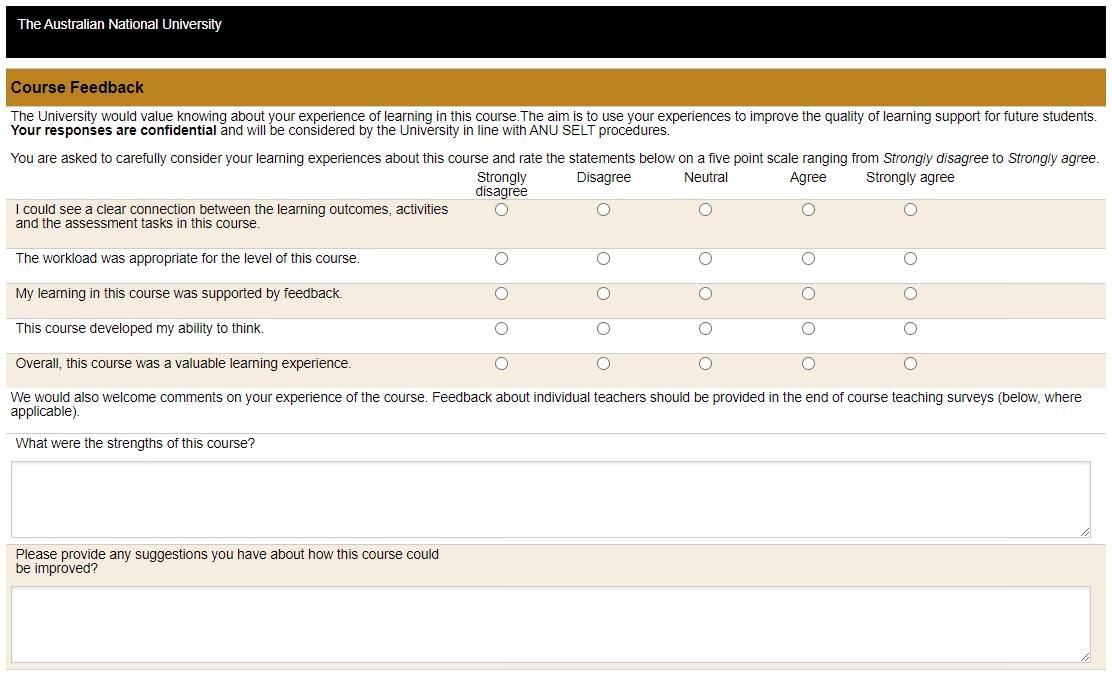This screenshot has width=1112, height=675.
Task: Click the resize handle of strengths text box
Action: [x=1085, y=532]
